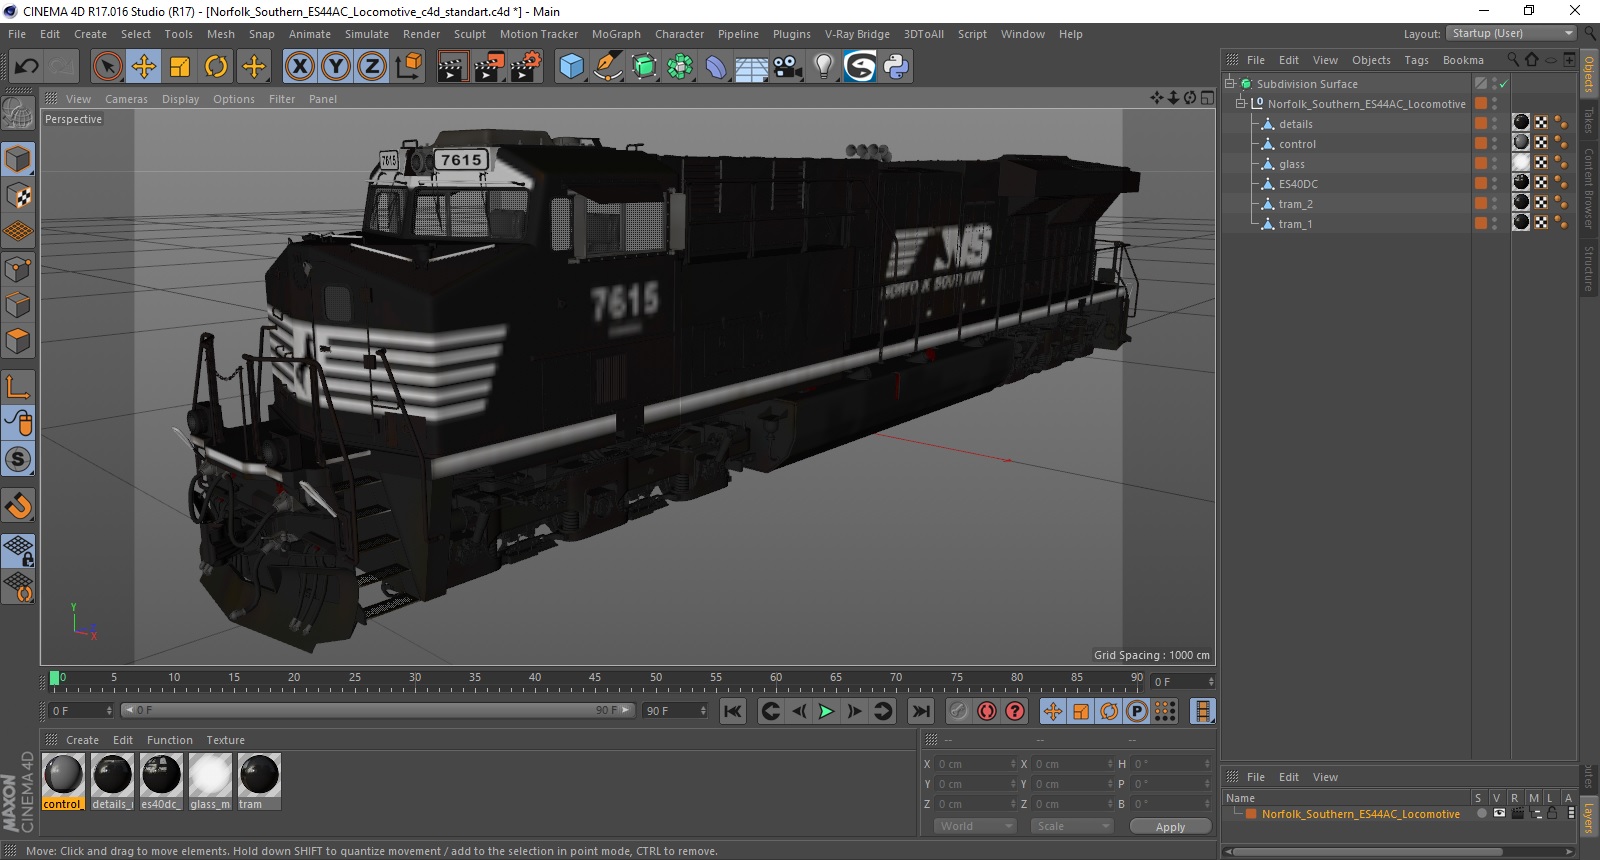
Task: Click the glass material tag
Action: (x=1521, y=162)
